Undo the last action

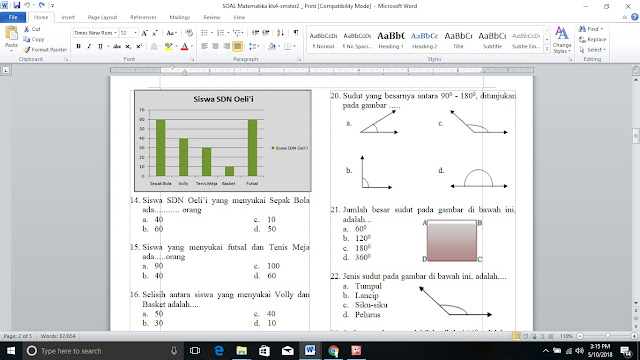[27, 5]
